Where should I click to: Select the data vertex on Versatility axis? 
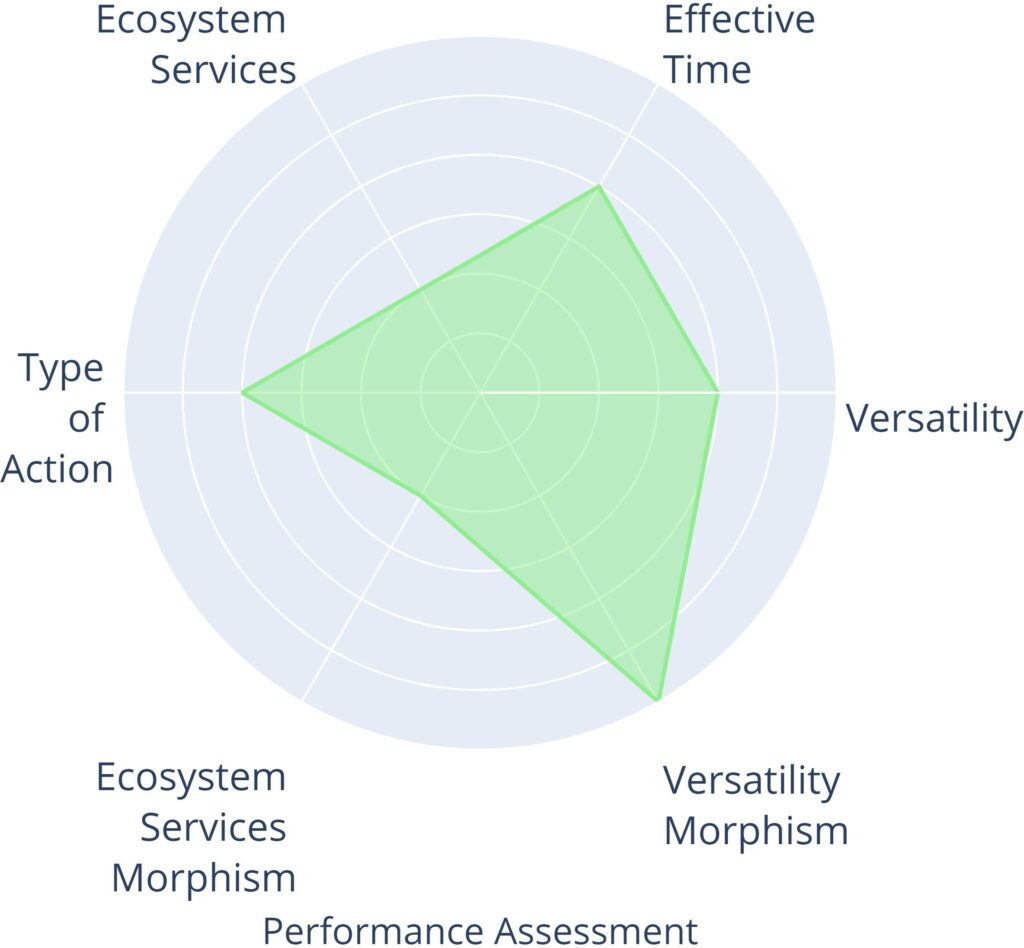pos(717,392)
